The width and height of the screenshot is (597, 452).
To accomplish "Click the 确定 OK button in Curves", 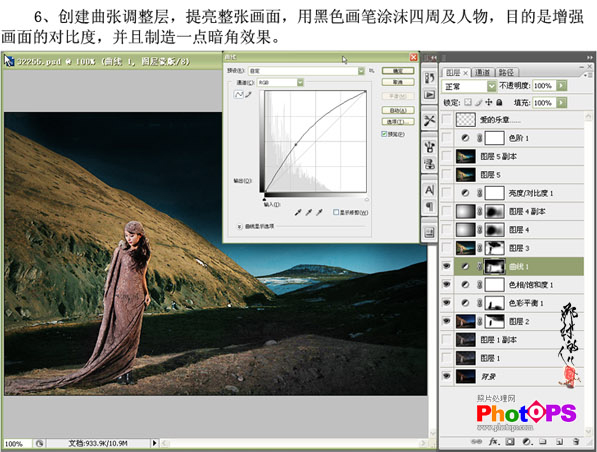I will coord(398,71).
